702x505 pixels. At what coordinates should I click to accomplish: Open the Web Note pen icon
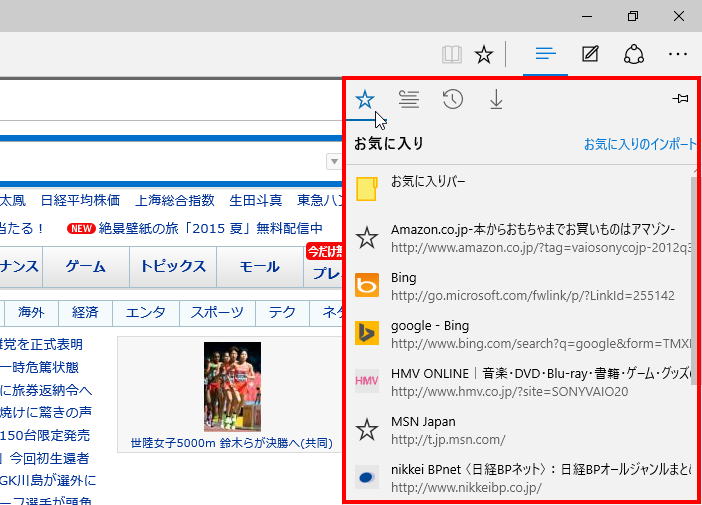pyautogui.click(x=590, y=54)
